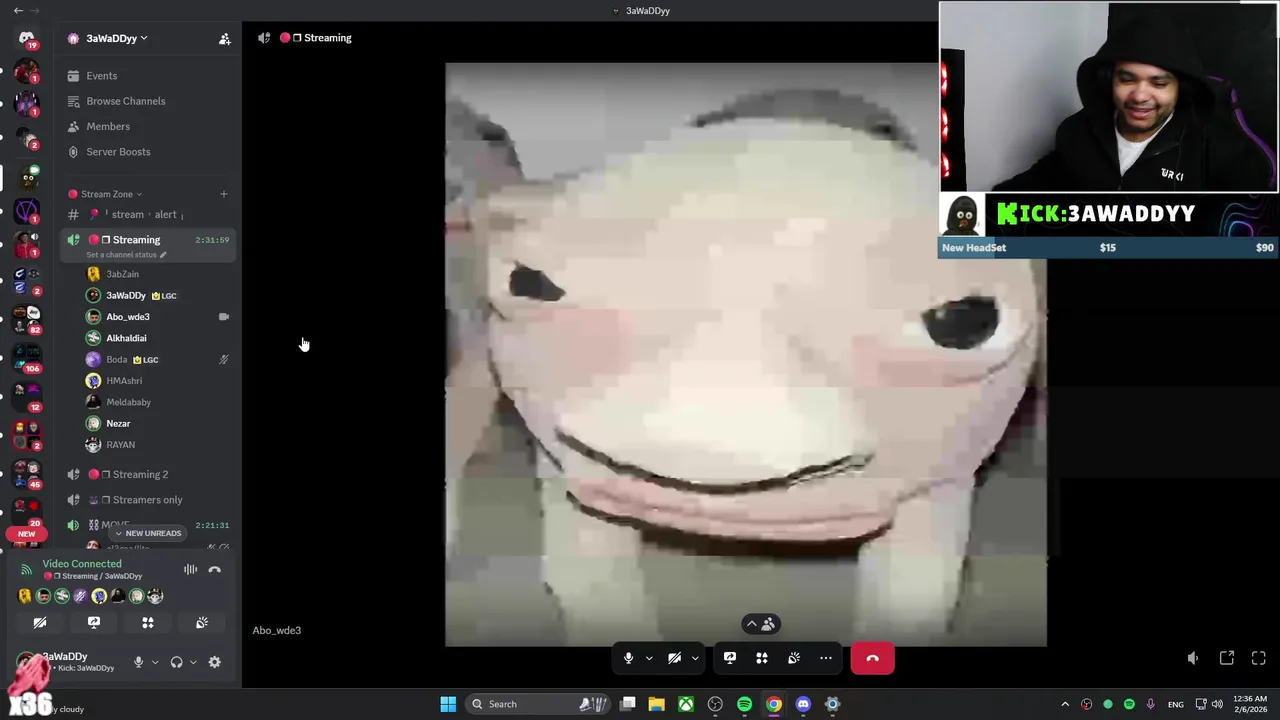Screen dimensions: 1280x720
Task: Toggle microphone in bottom call controls
Action: (628, 658)
